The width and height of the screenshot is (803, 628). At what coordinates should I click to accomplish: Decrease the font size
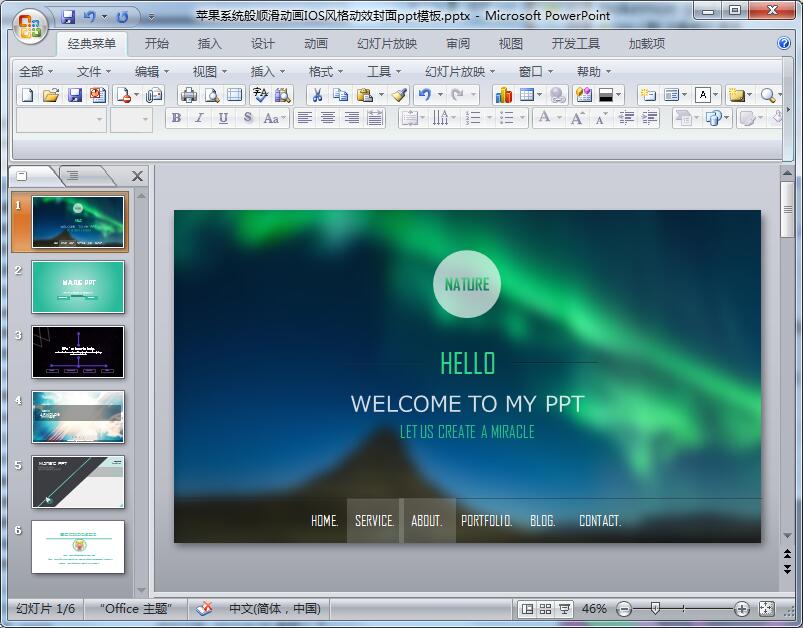[601, 118]
